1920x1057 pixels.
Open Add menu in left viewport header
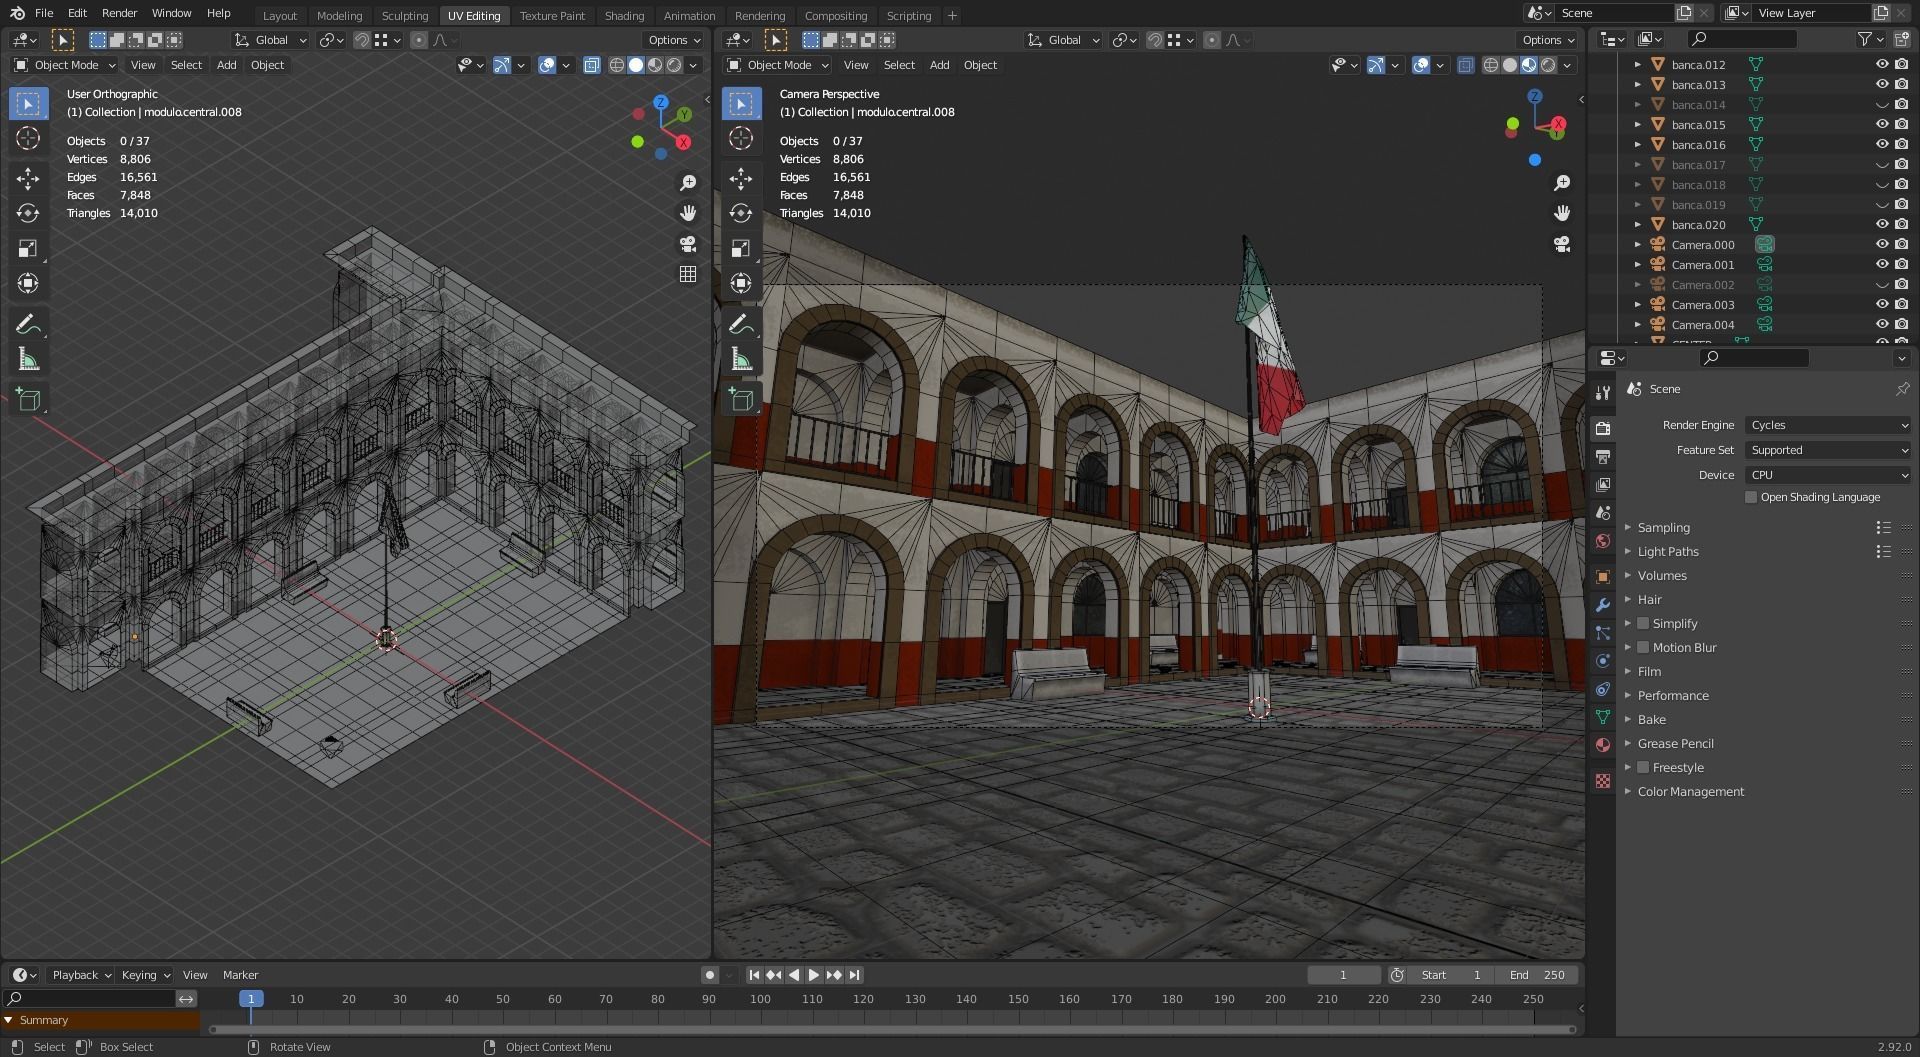[x=227, y=65]
